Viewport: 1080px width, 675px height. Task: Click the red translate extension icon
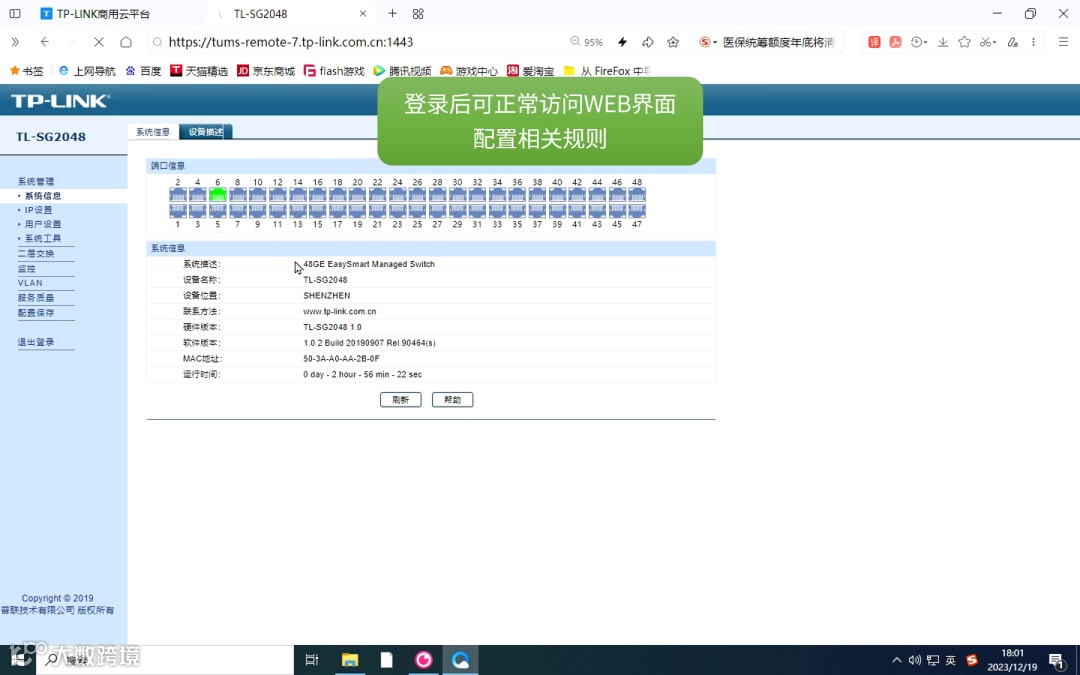coord(874,42)
